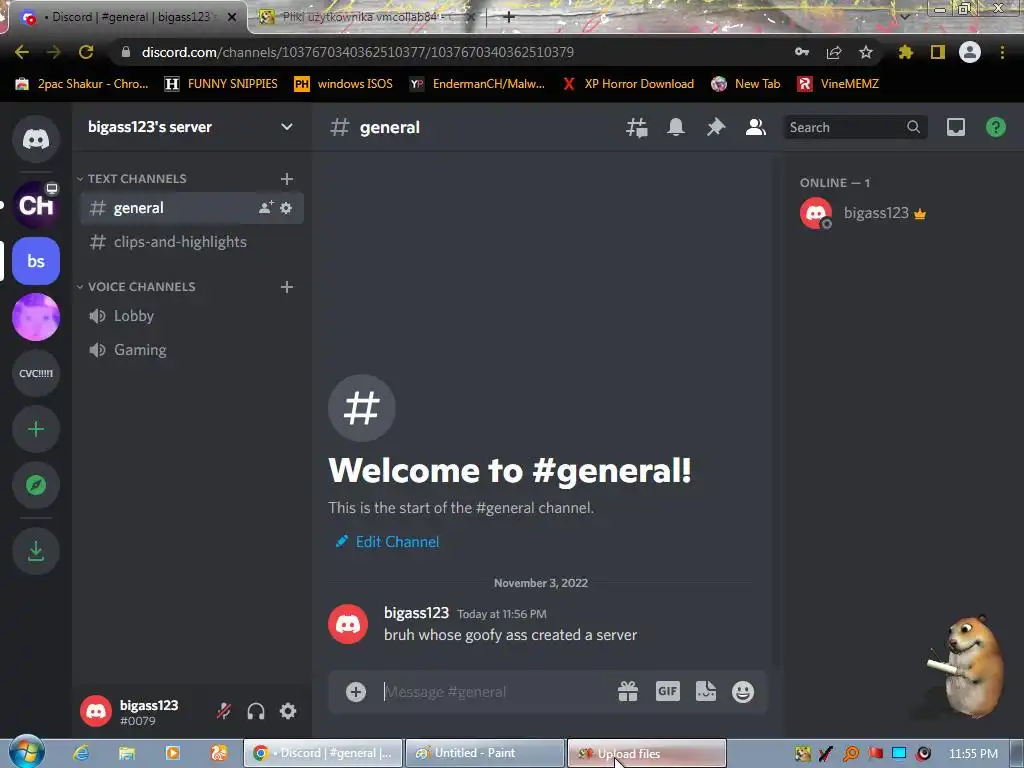
Task: Open Discord Help question mark icon
Action: pyautogui.click(x=995, y=127)
